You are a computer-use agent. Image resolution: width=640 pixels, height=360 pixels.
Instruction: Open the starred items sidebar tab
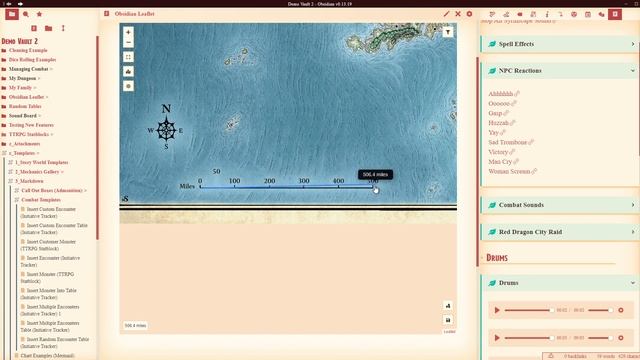tap(39, 14)
